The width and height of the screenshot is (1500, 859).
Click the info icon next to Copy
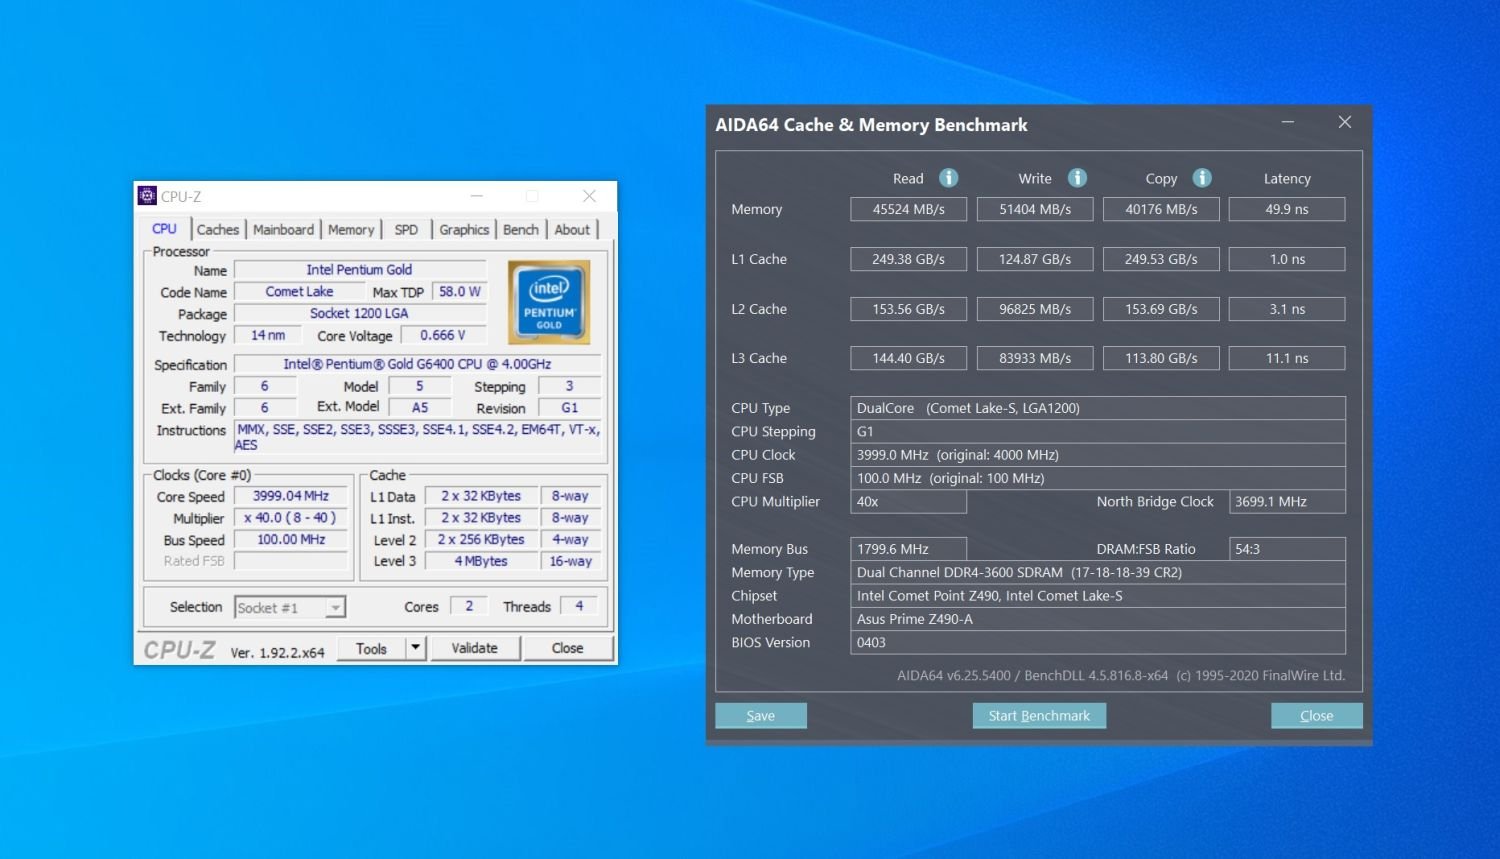coord(1202,178)
